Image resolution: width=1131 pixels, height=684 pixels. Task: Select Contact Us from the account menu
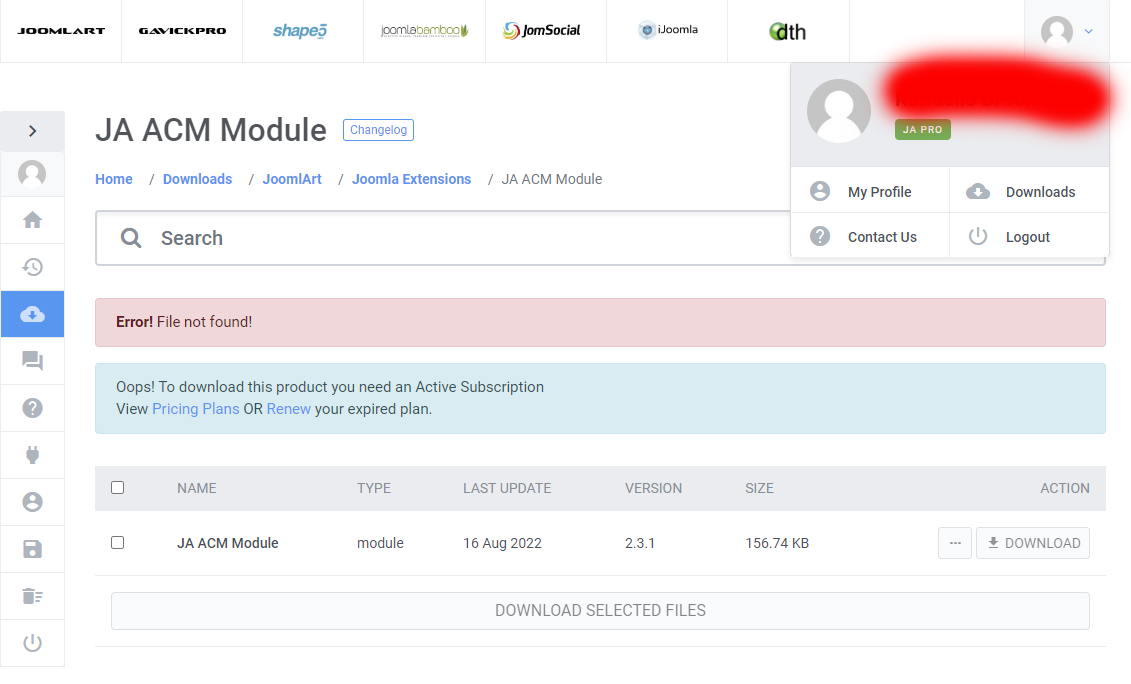pos(883,236)
